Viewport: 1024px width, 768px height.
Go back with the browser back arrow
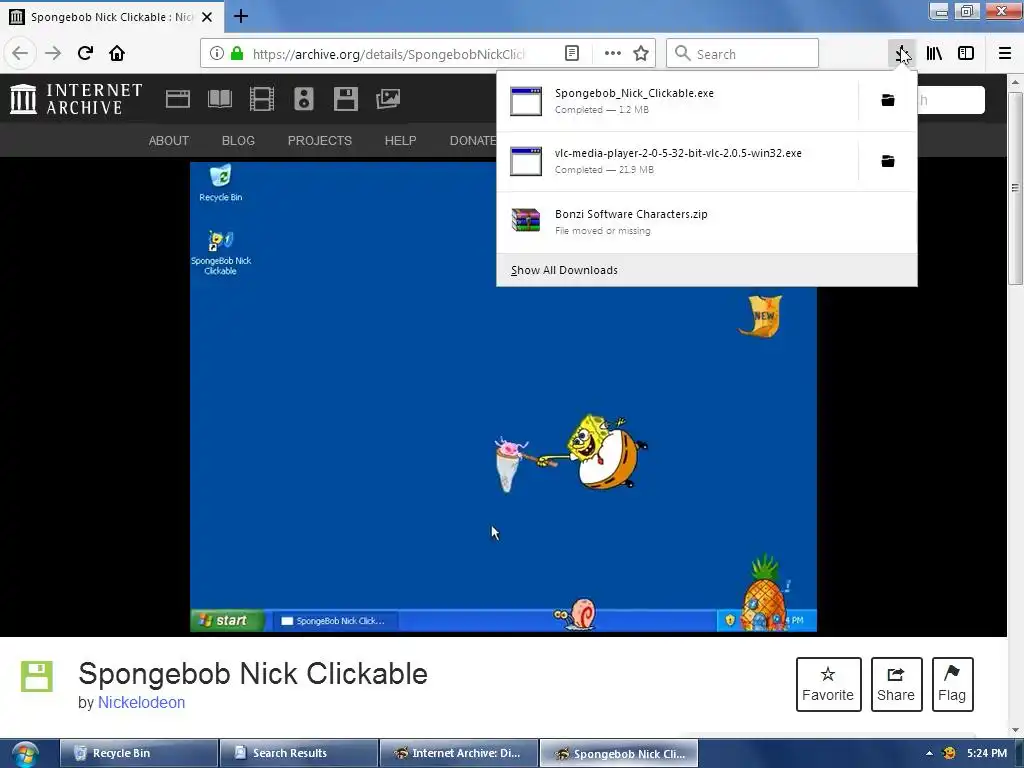(x=20, y=53)
